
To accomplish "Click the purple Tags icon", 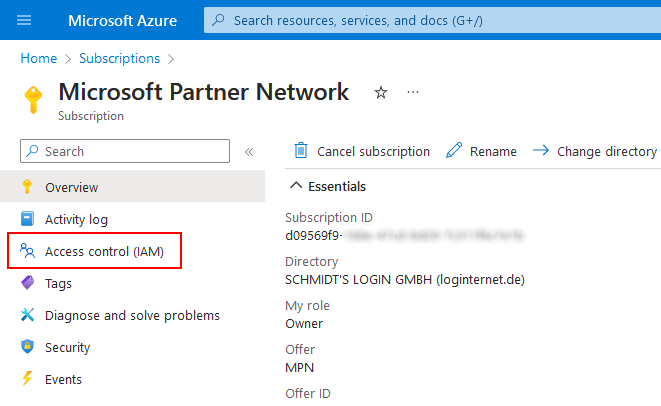I will pos(27,282).
